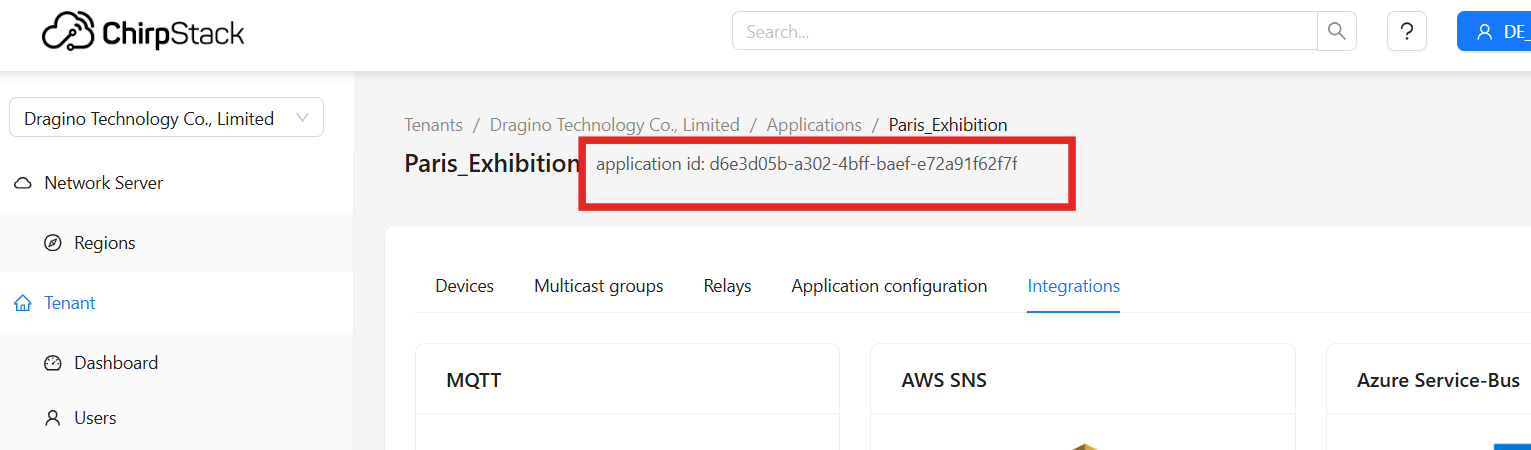Click the home icon beside Tenant

point(23,303)
